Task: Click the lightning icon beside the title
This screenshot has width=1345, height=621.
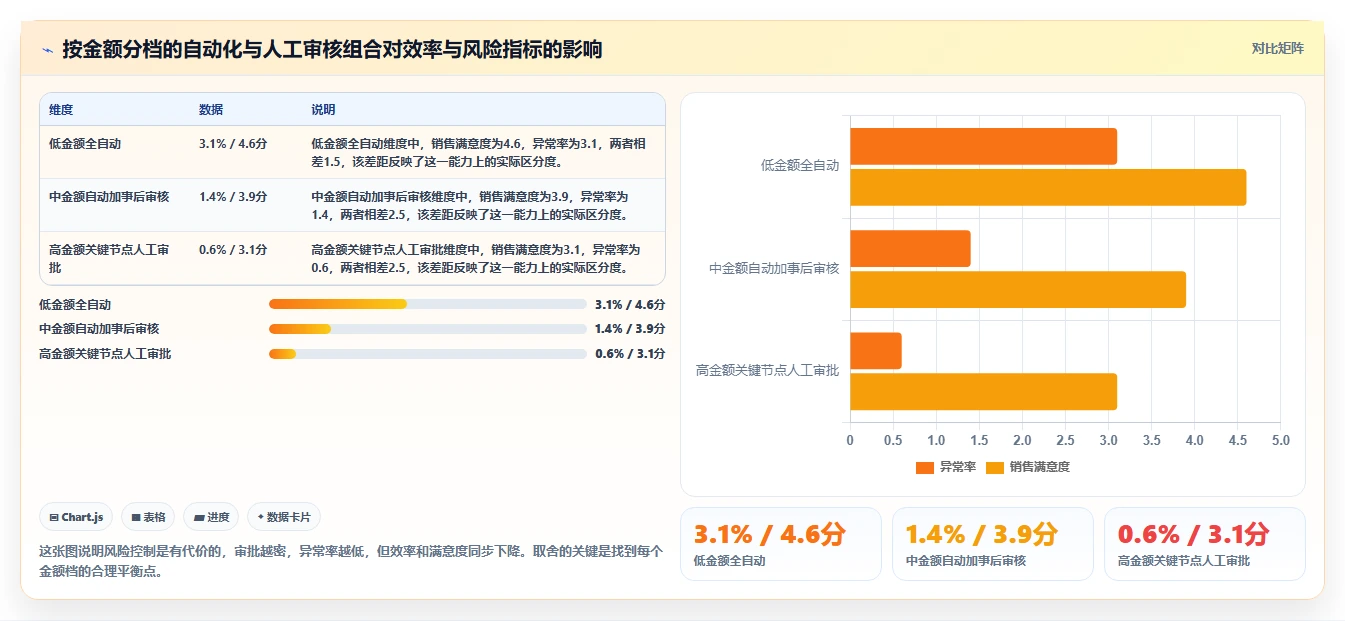Action: click(48, 50)
